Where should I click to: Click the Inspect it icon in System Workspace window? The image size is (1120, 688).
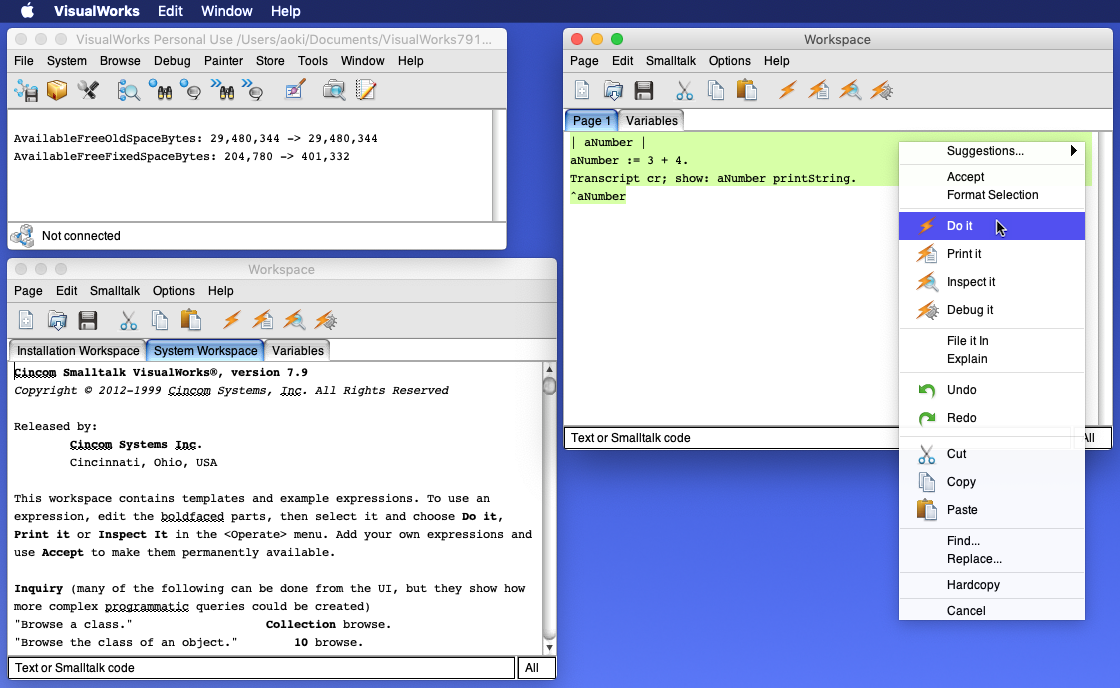(294, 321)
